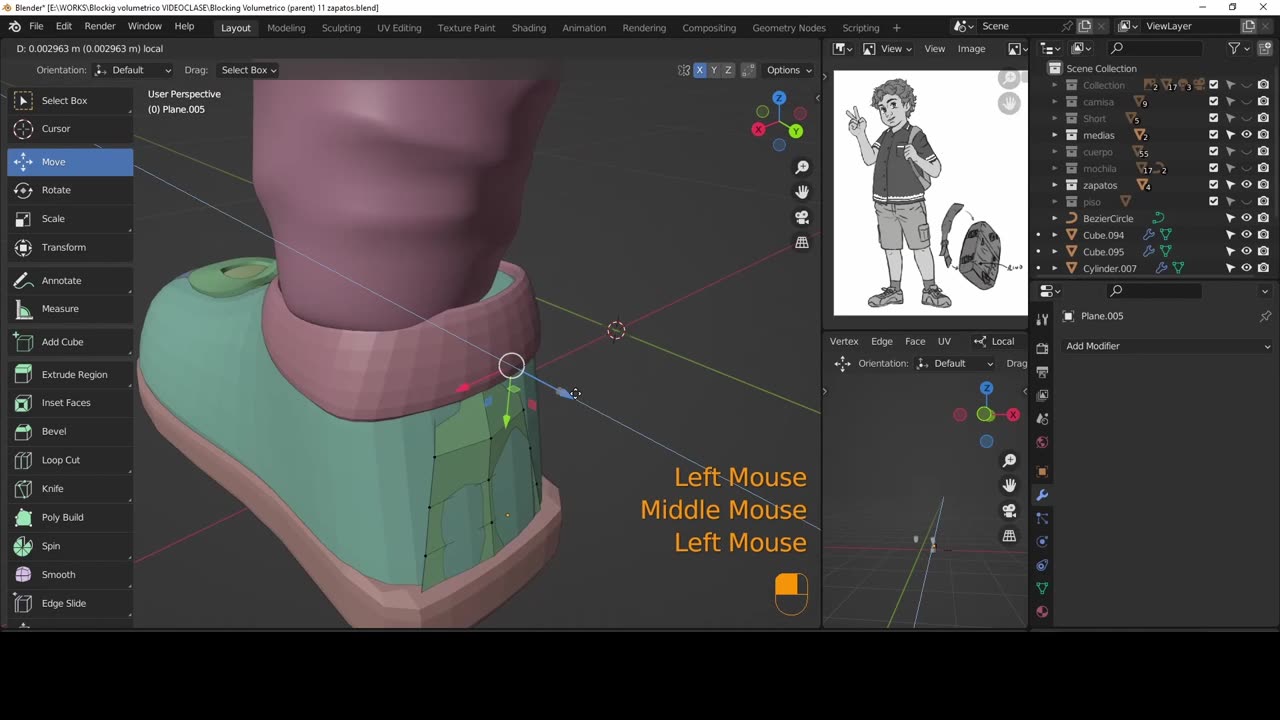Screen dimensions: 1280x720
Task: Activate the Annotate tool
Action: pyautogui.click(x=70, y=280)
